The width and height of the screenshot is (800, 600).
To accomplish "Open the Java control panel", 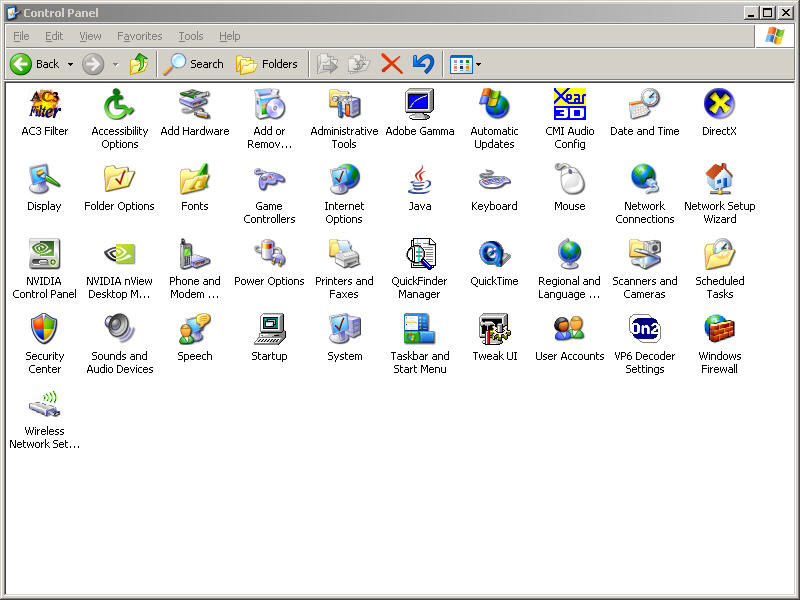I will pyautogui.click(x=419, y=187).
